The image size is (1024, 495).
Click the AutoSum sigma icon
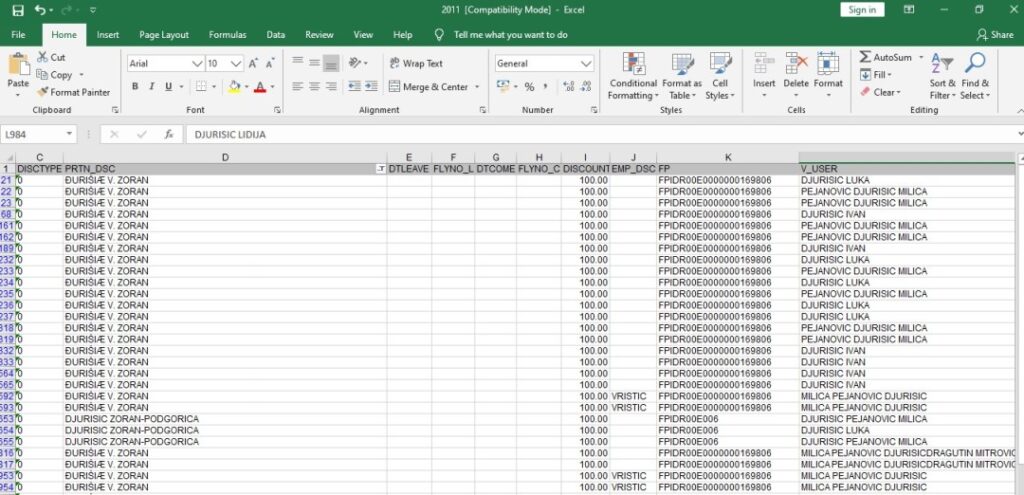click(x=865, y=57)
